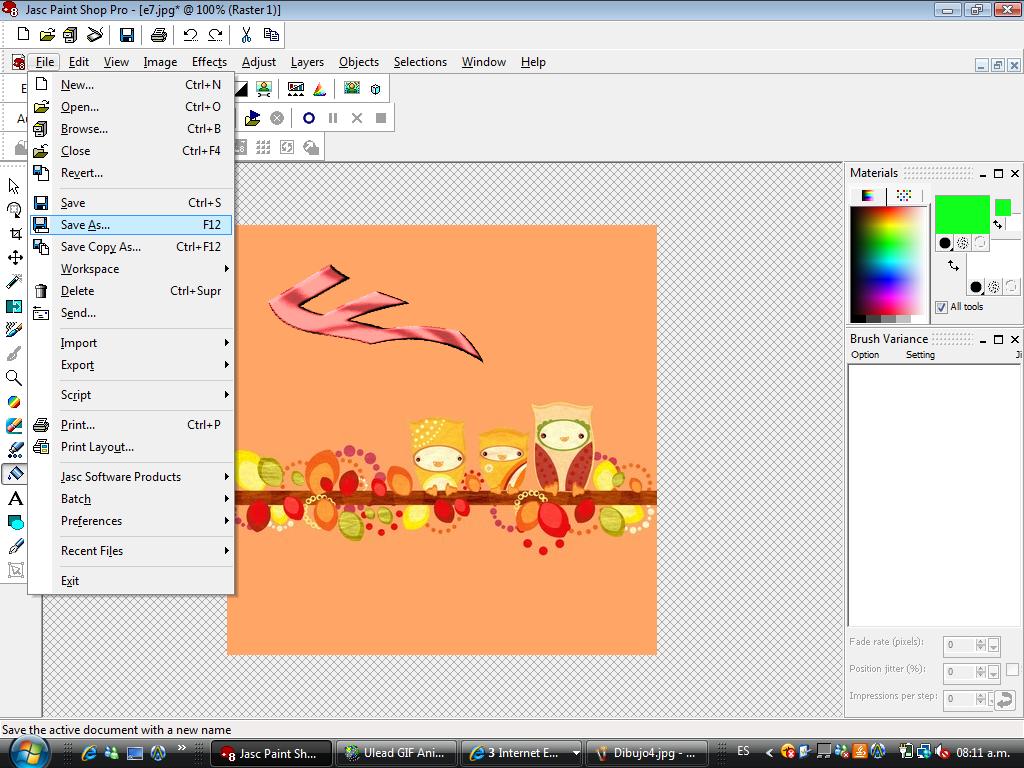Viewport: 1024px width, 768px height.
Task: Select the Eraser tool
Action: click(x=14, y=426)
